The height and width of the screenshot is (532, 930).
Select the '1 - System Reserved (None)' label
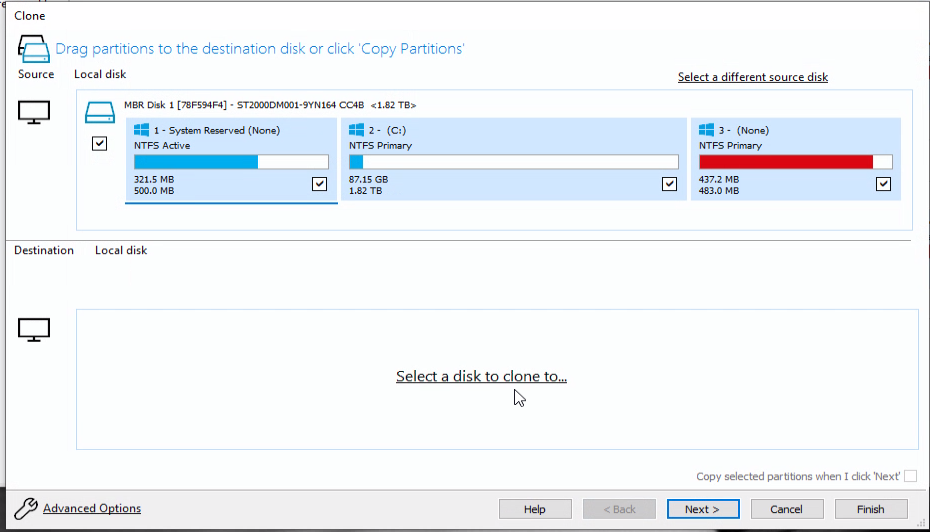pyautogui.click(x=216, y=130)
